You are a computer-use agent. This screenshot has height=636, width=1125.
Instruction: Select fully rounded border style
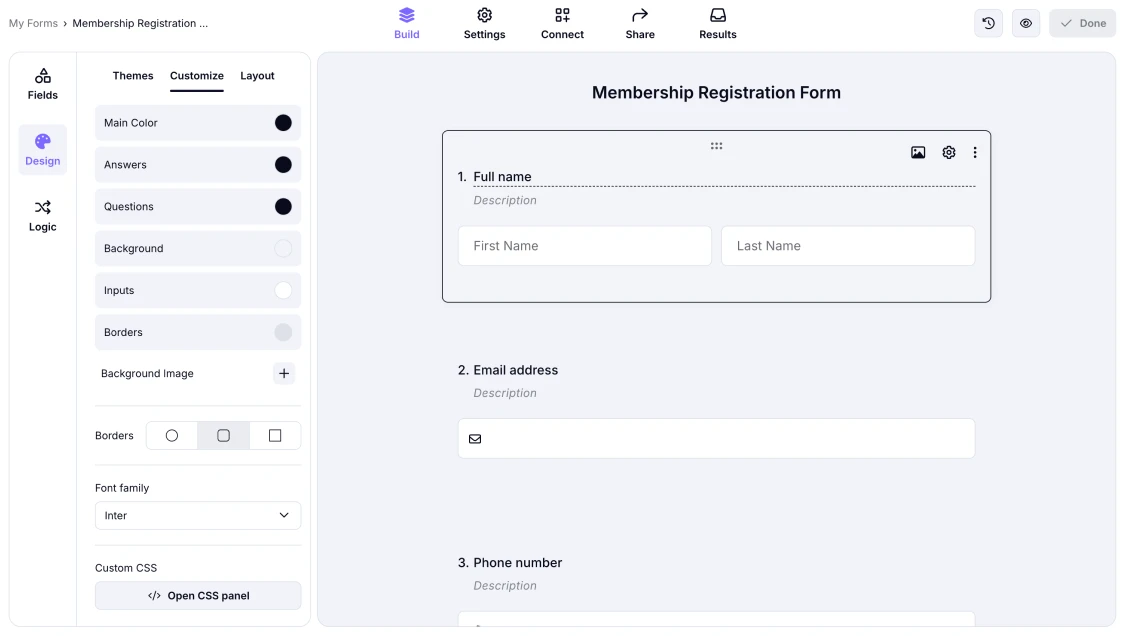[172, 436]
